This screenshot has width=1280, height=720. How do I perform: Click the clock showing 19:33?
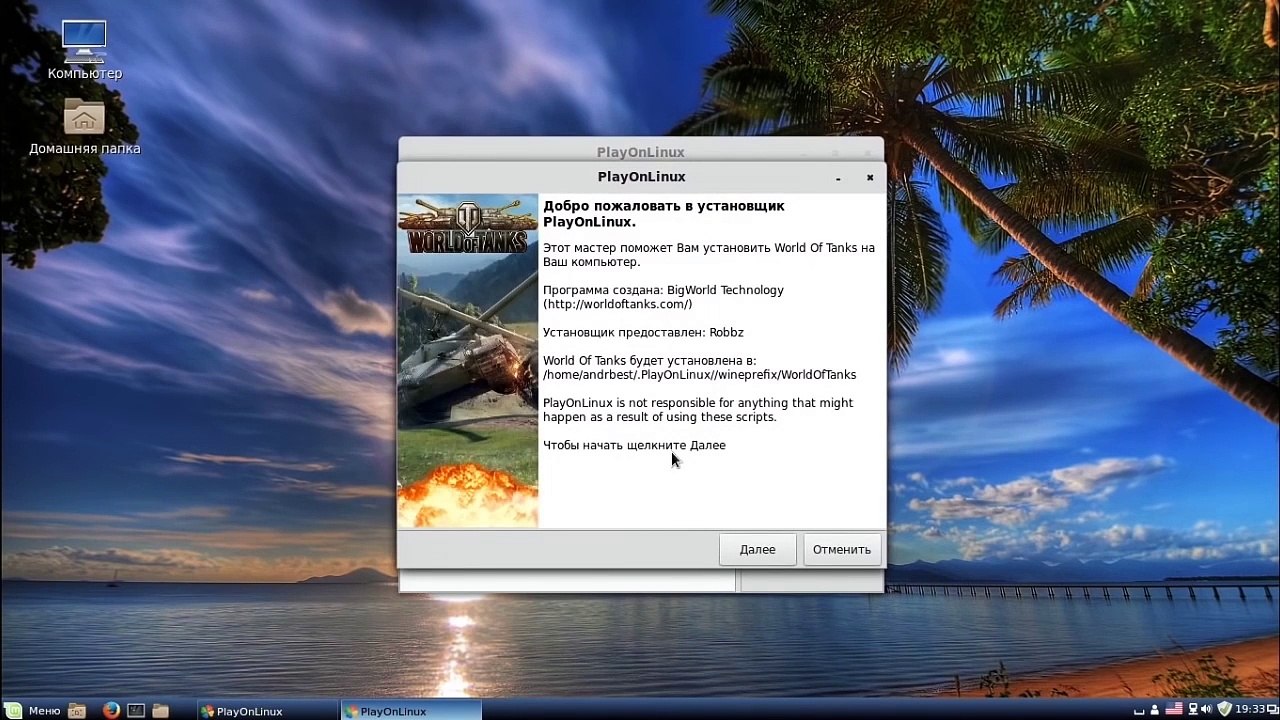click(x=1250, y=709)
